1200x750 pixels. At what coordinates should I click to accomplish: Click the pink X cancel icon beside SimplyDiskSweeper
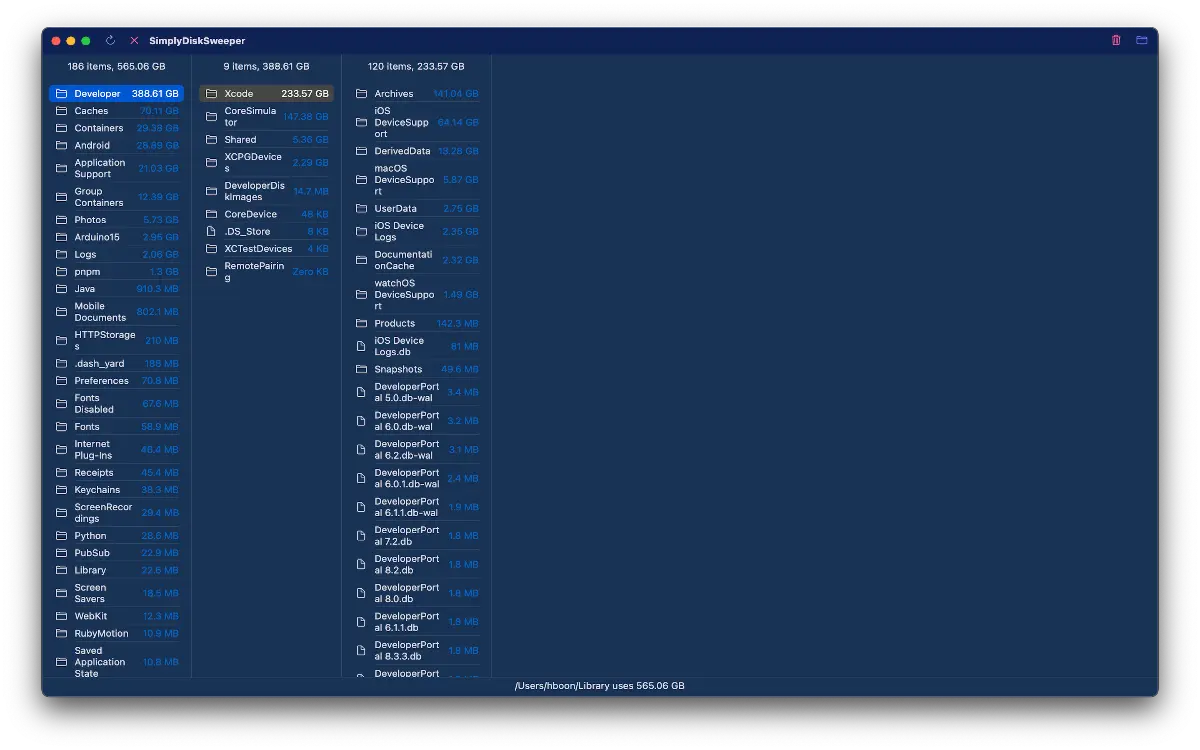tap(134, 41)
